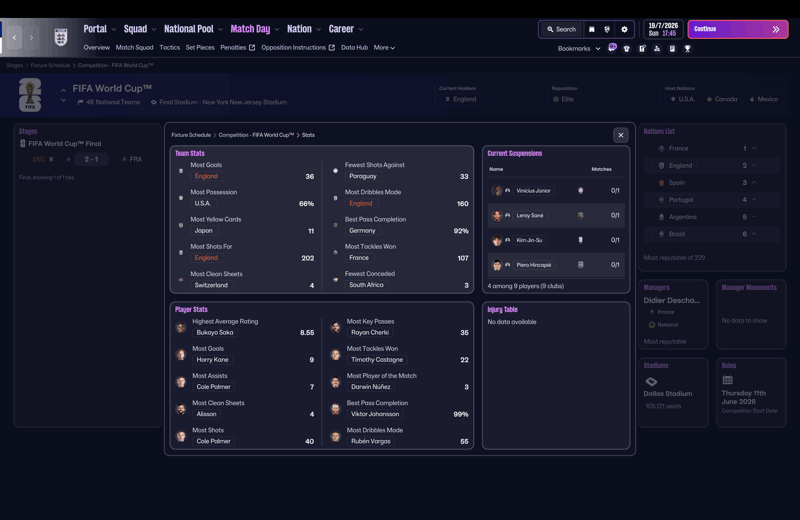
Task: Click U.S.A. under Most Possession
Action: (x=202, y=203)
